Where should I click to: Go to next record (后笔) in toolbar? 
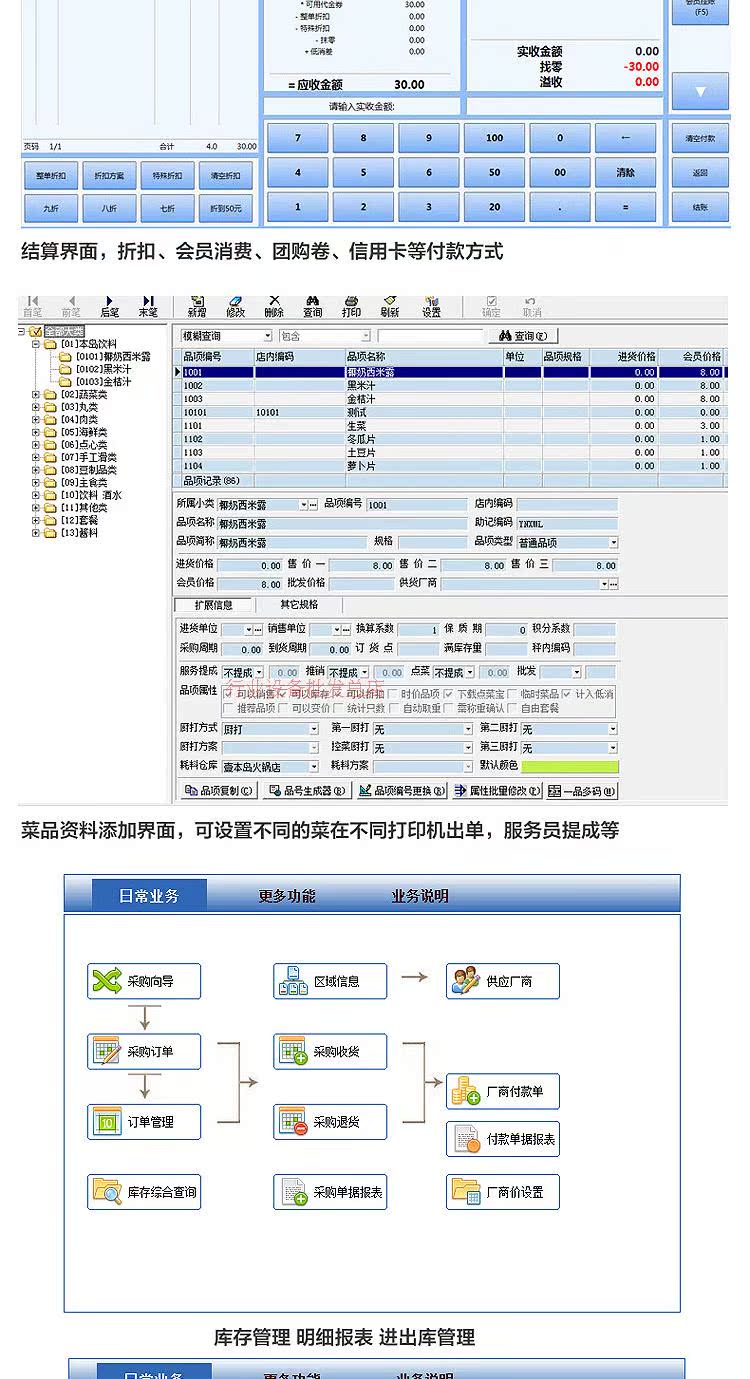pyautogui.click(x=109, y=306)
